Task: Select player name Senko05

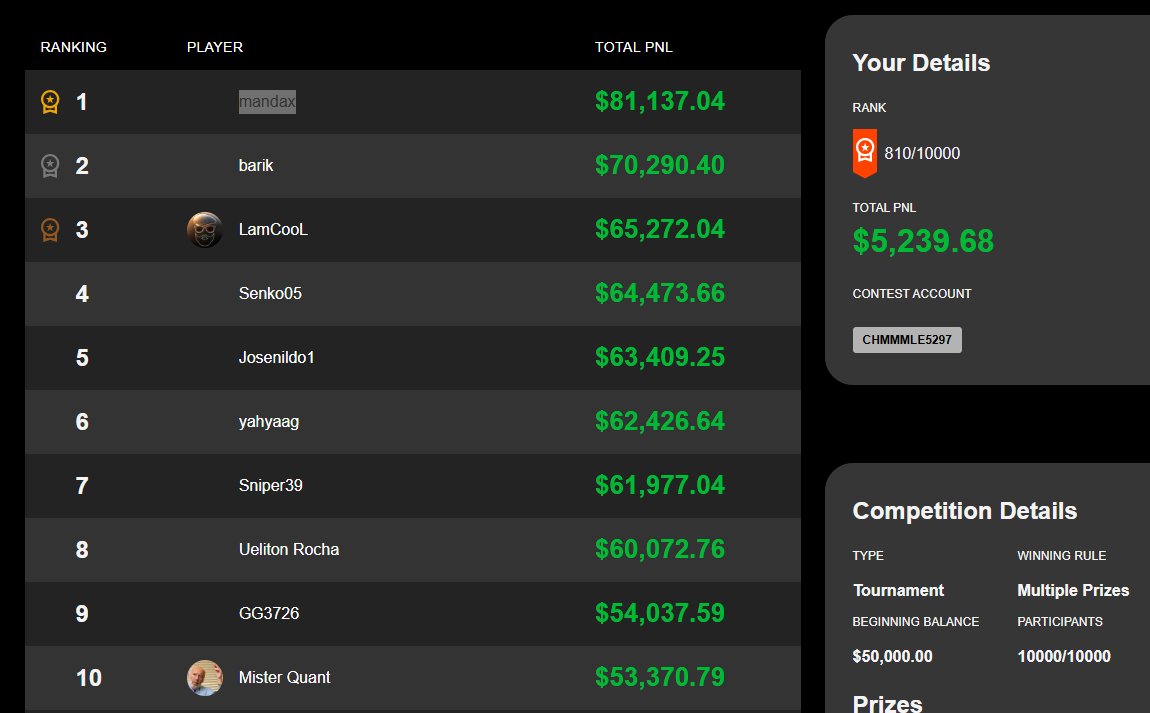Action: [270, 293]
